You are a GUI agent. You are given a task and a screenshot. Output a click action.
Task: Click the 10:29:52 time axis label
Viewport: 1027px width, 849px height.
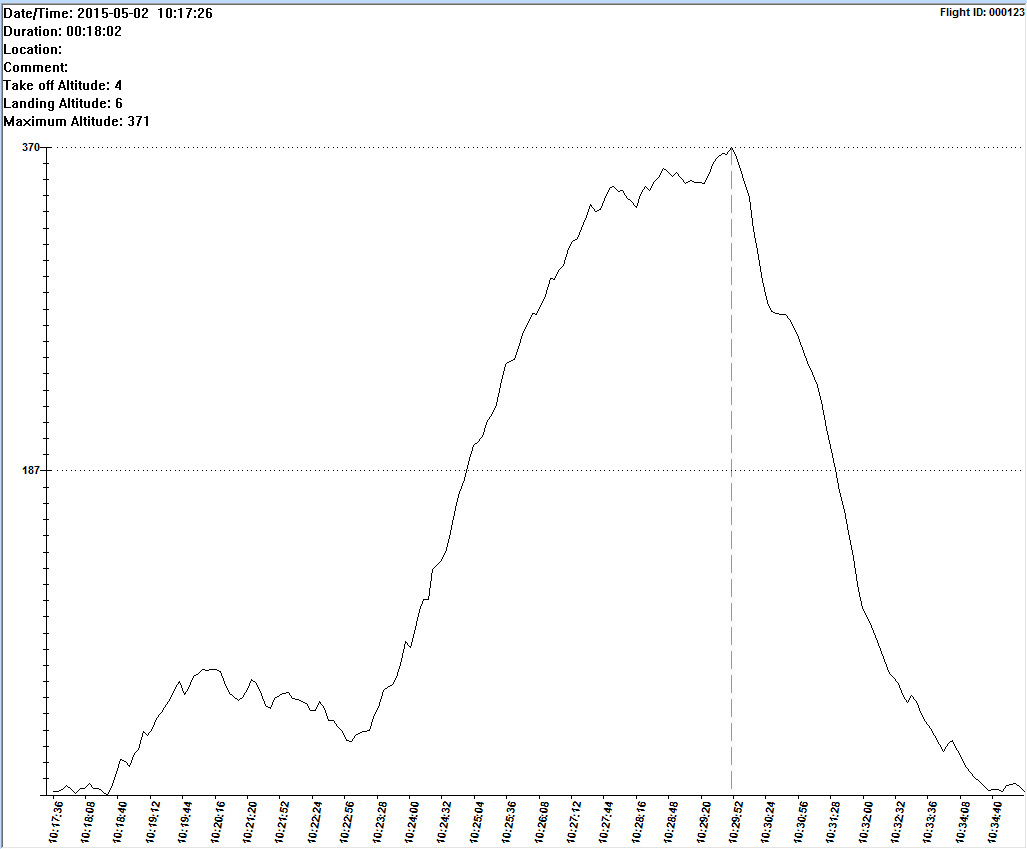click(737, 822)
